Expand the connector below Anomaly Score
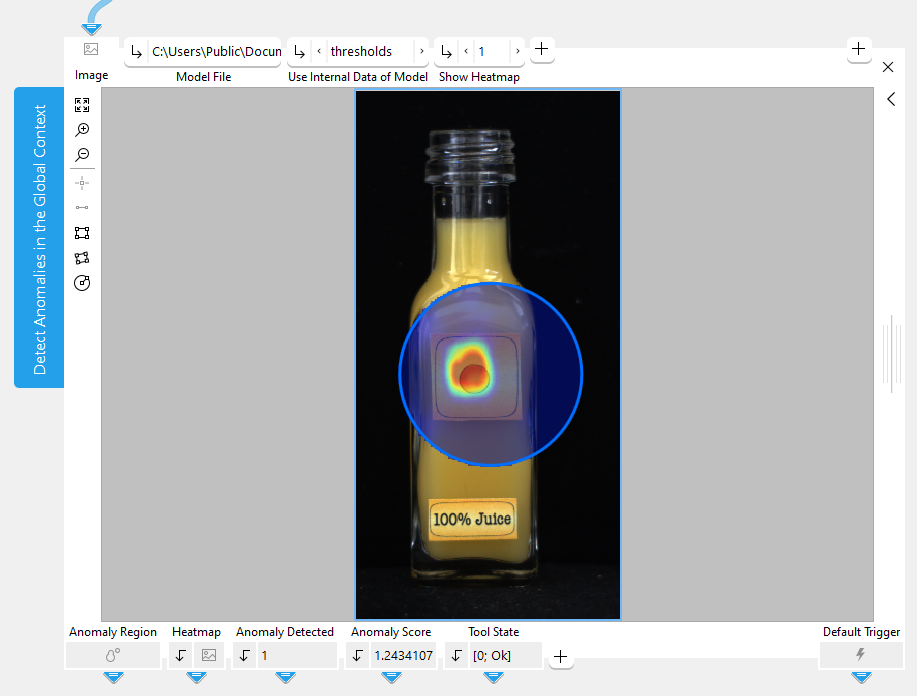Image resolution: width=917 pixels, height=696 pixels. point(391,677)
